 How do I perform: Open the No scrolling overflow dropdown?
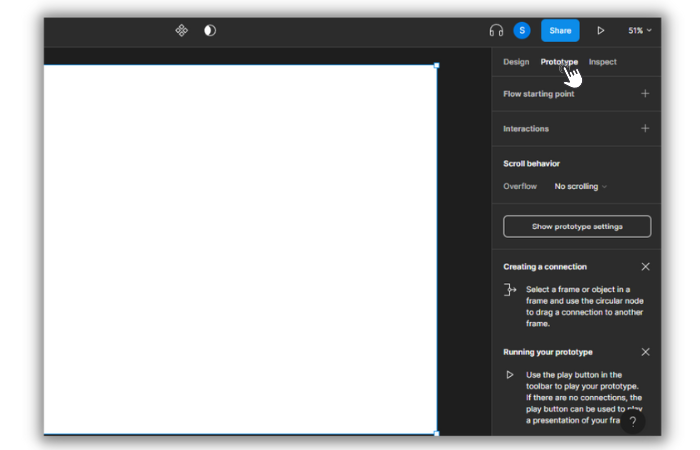tap(580, 186)
